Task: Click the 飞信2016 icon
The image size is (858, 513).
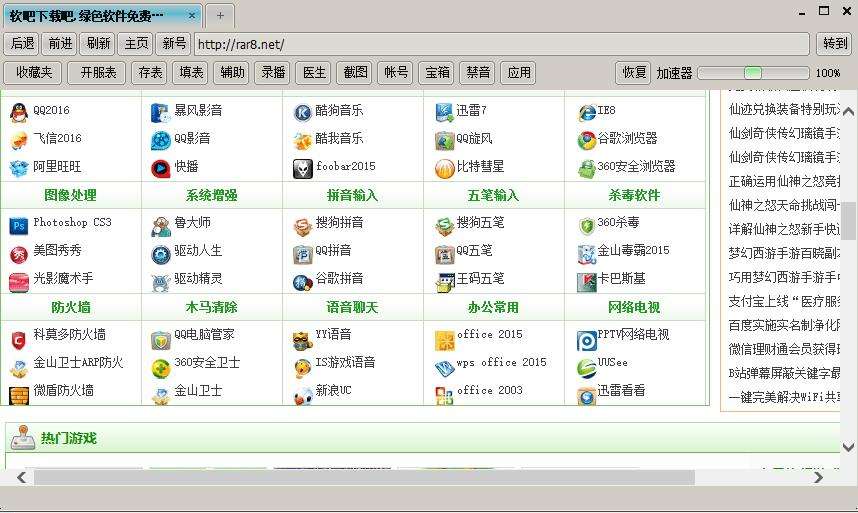Action: click(x=19, y=141)
